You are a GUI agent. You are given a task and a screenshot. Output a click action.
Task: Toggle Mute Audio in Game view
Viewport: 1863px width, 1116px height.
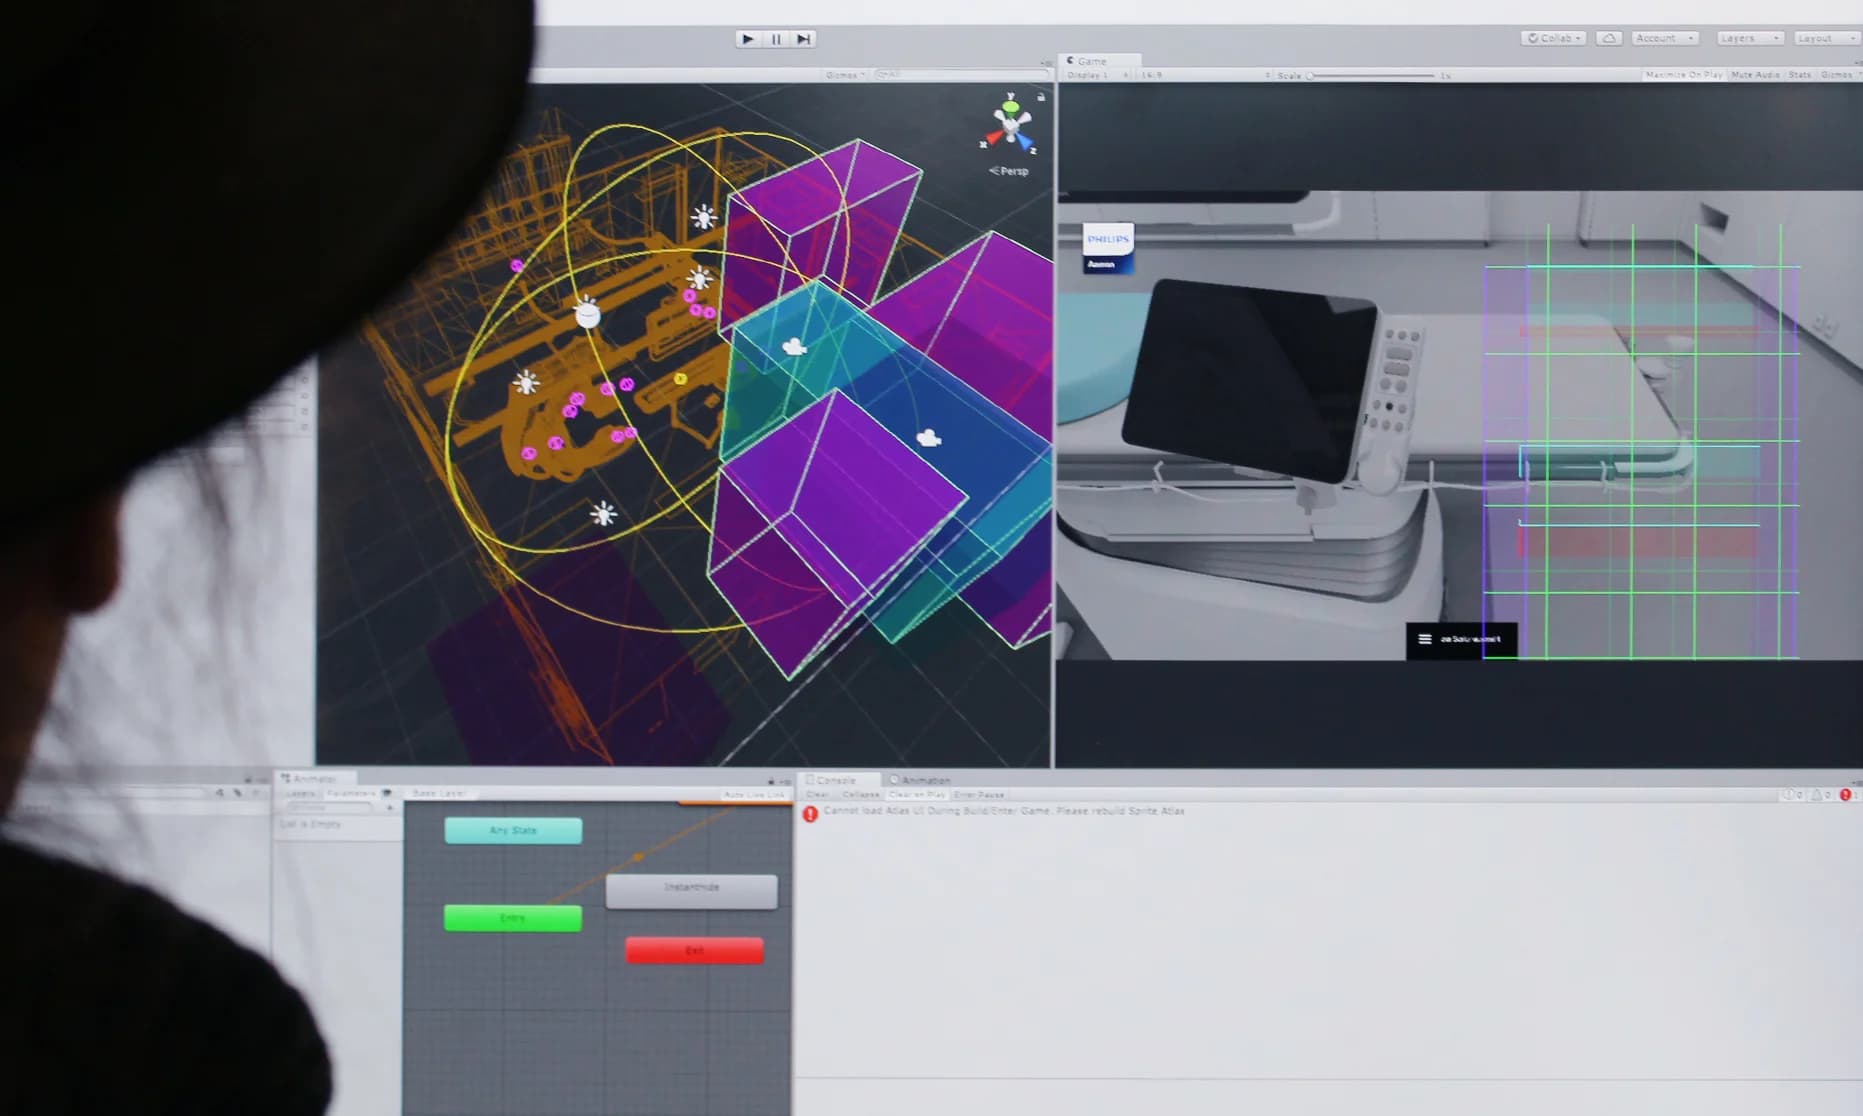click(1755, 75)
